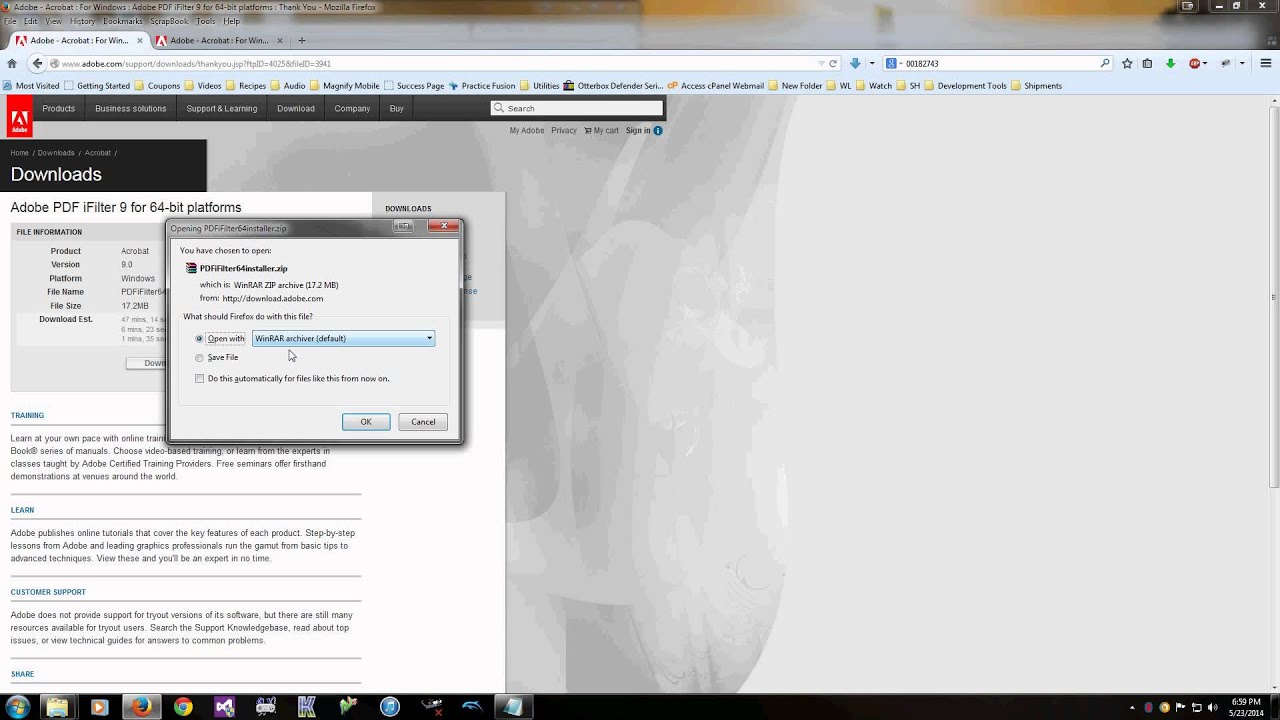Open the ScrapBook menu

[169, 21]
